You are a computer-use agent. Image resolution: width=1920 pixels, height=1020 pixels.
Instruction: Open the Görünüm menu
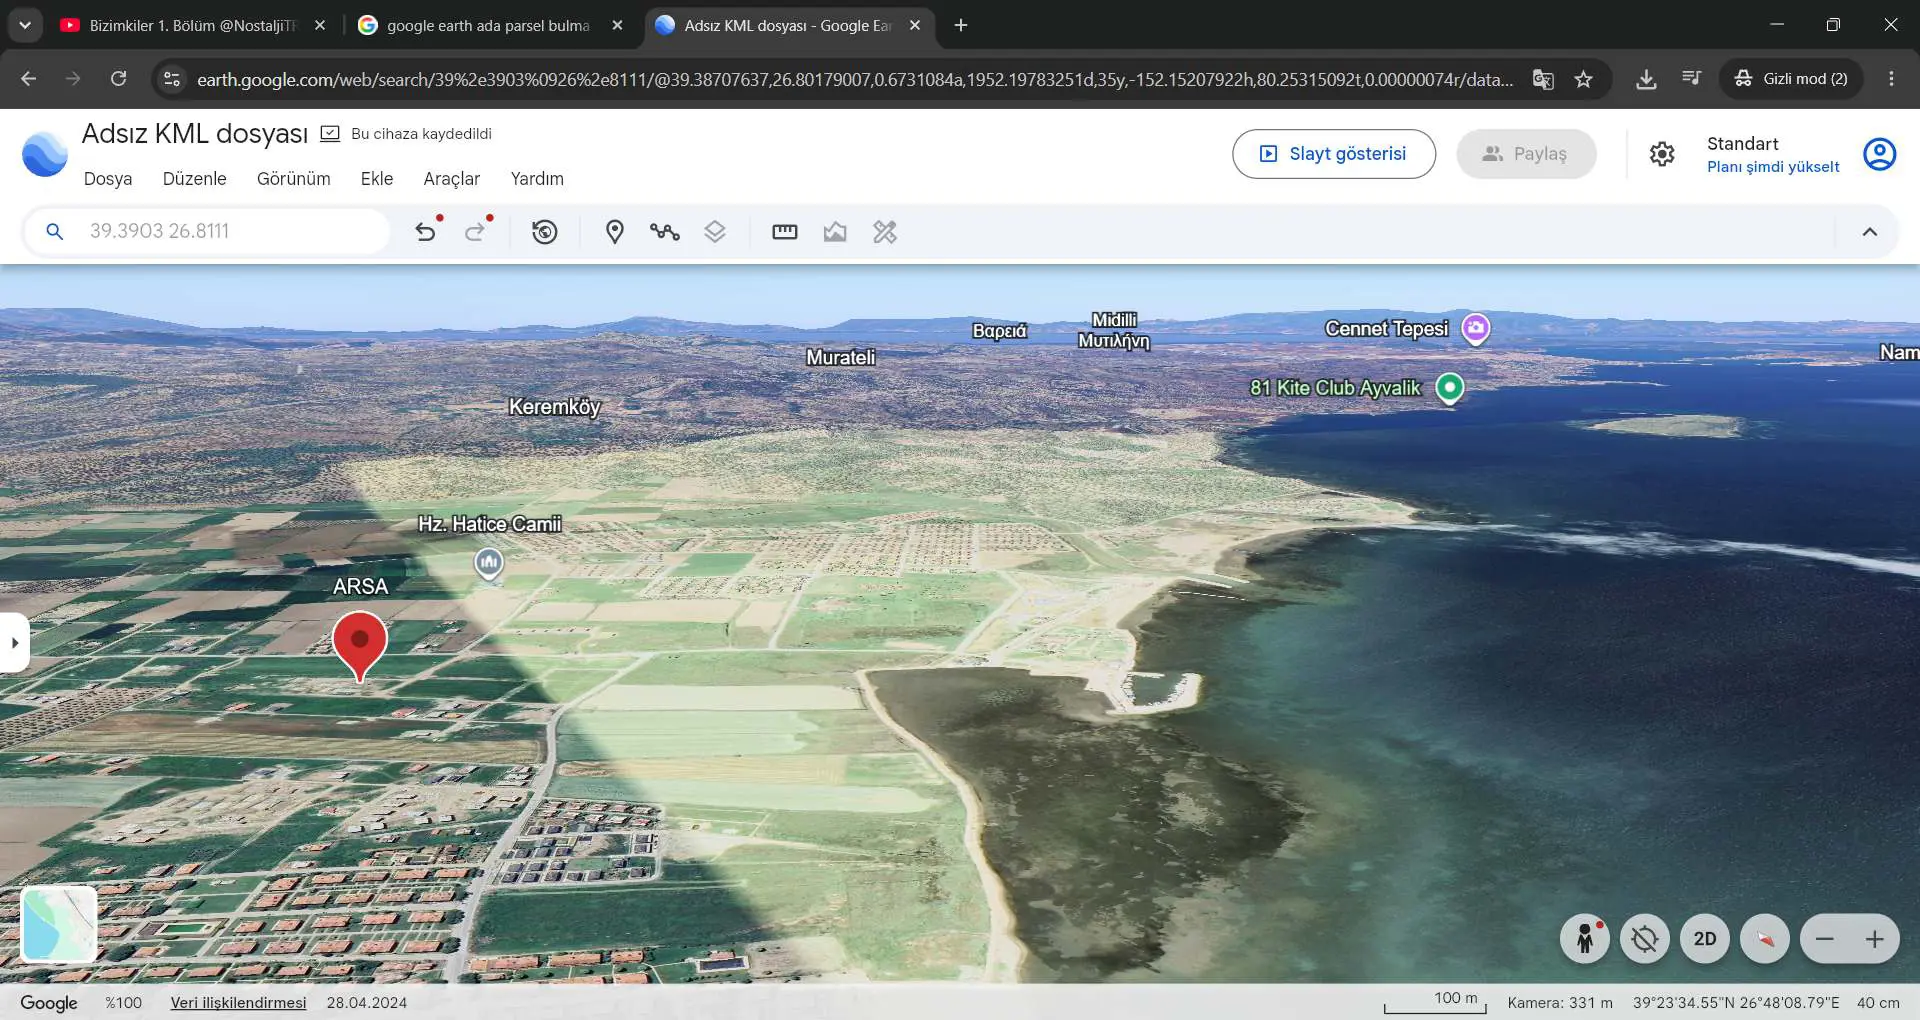tap(294, 179)
